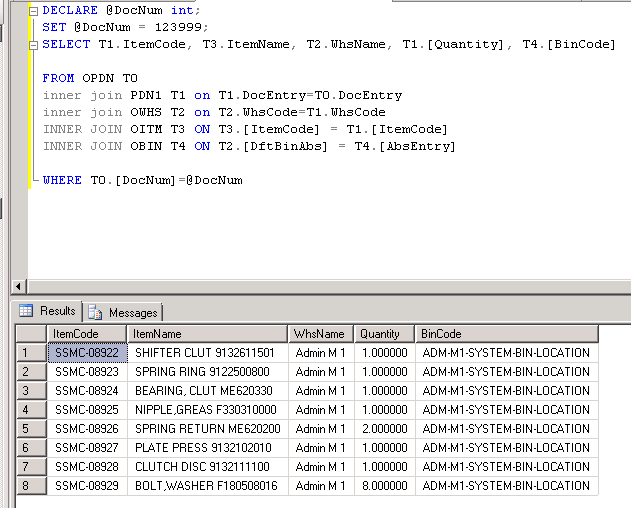
Task: Click Admin M 1 in row 4
Action: coord(321,410)
